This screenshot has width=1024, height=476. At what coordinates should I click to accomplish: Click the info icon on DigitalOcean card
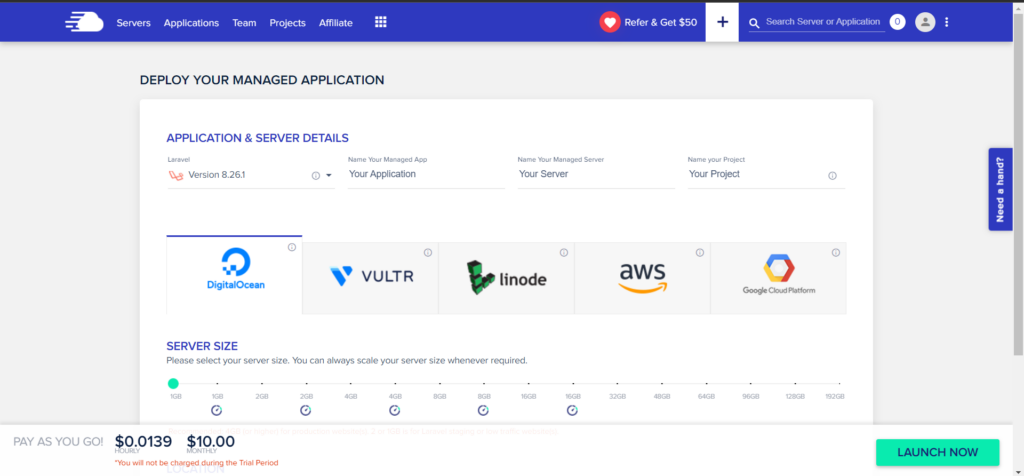[292, 247]
